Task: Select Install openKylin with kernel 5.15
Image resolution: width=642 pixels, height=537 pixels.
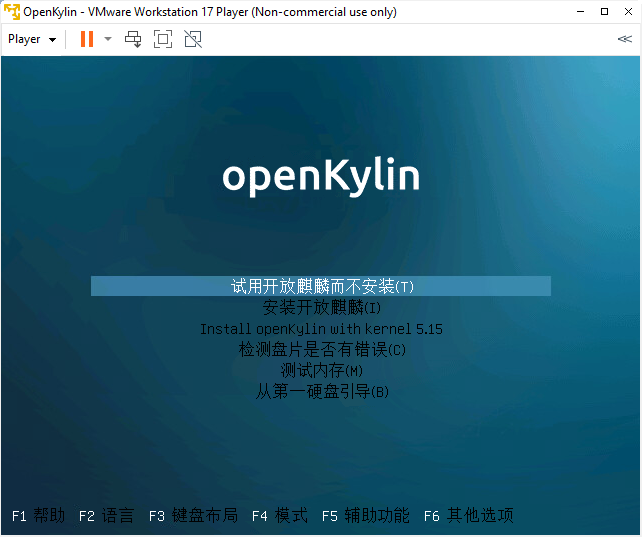Action: (321, 328)
